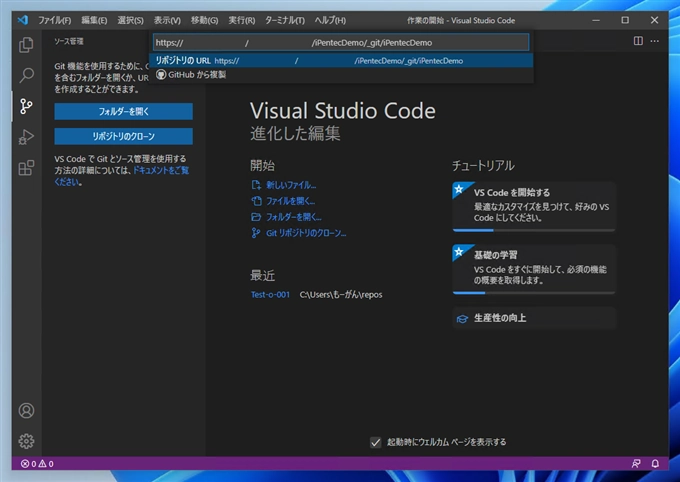The height and width of the screenshot is (482, 680).
Task: Open the Manage gear icon
Action: point(26,441)
